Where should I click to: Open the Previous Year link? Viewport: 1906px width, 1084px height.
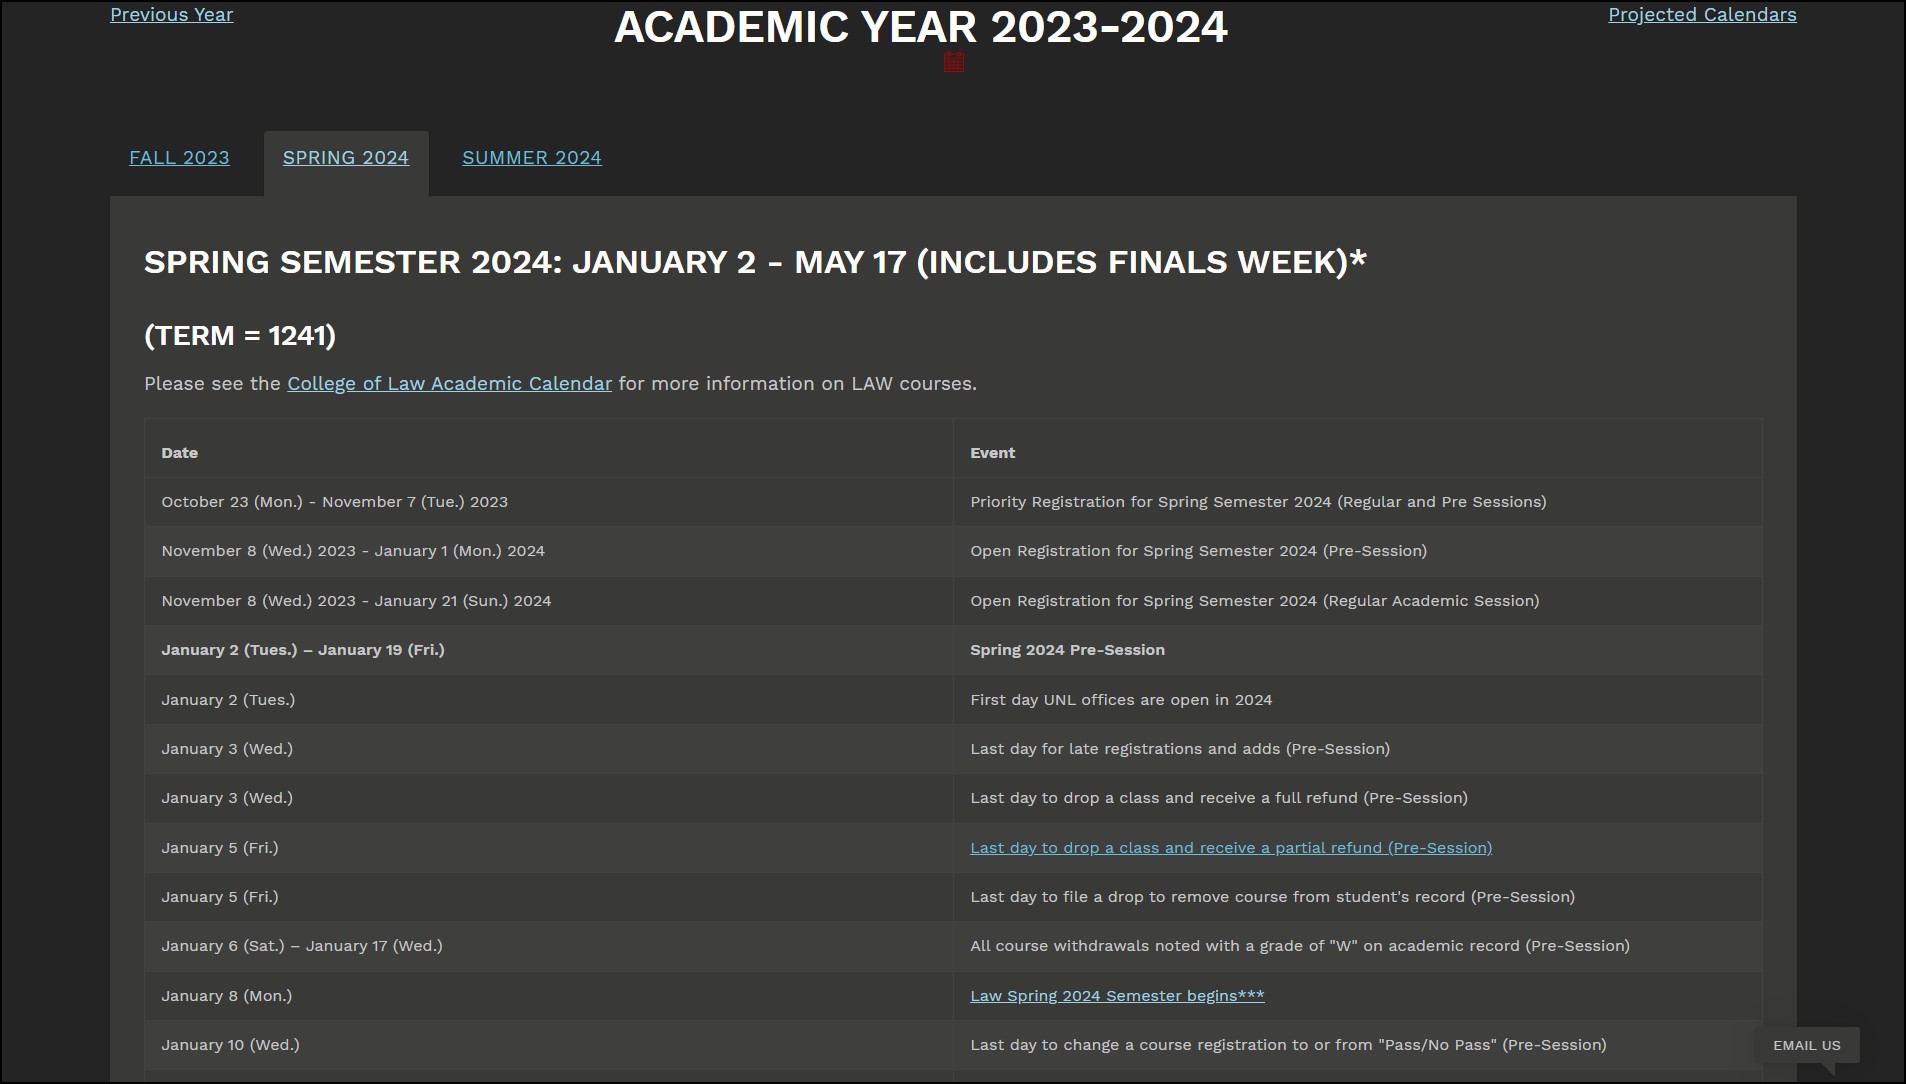tap(171, 15)
